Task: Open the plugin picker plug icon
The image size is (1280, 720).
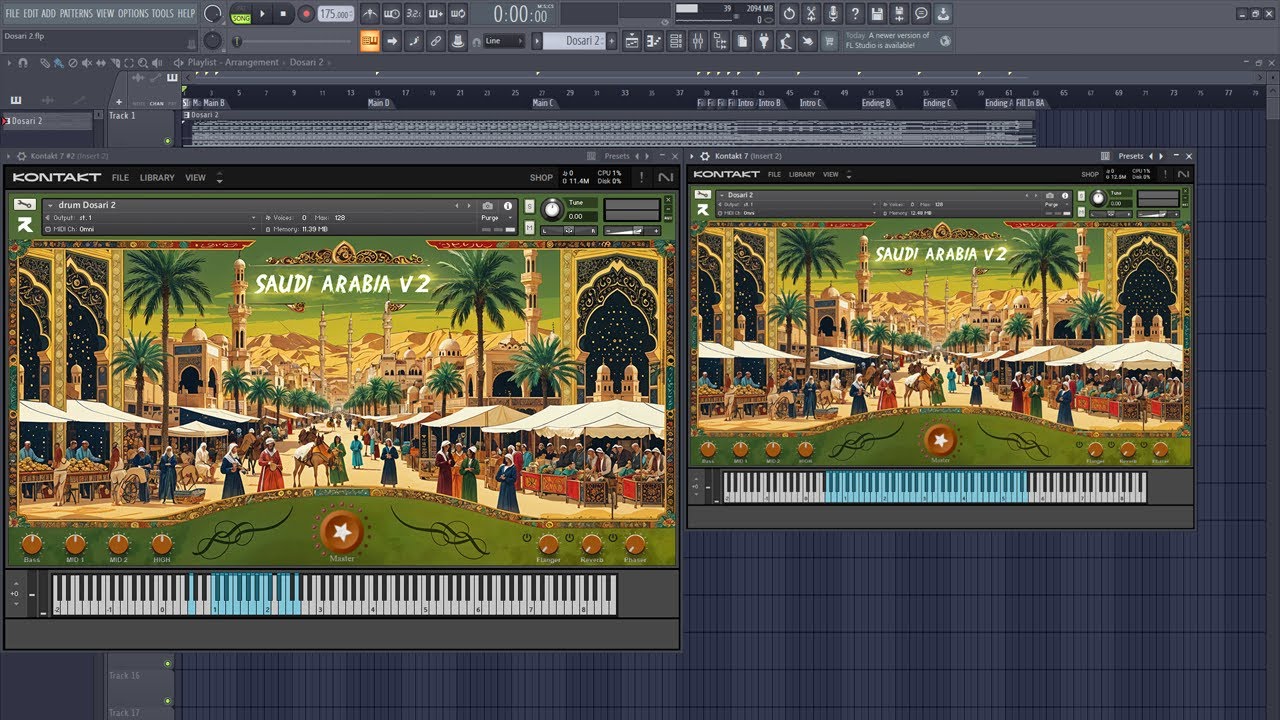Action: (764, 41)
